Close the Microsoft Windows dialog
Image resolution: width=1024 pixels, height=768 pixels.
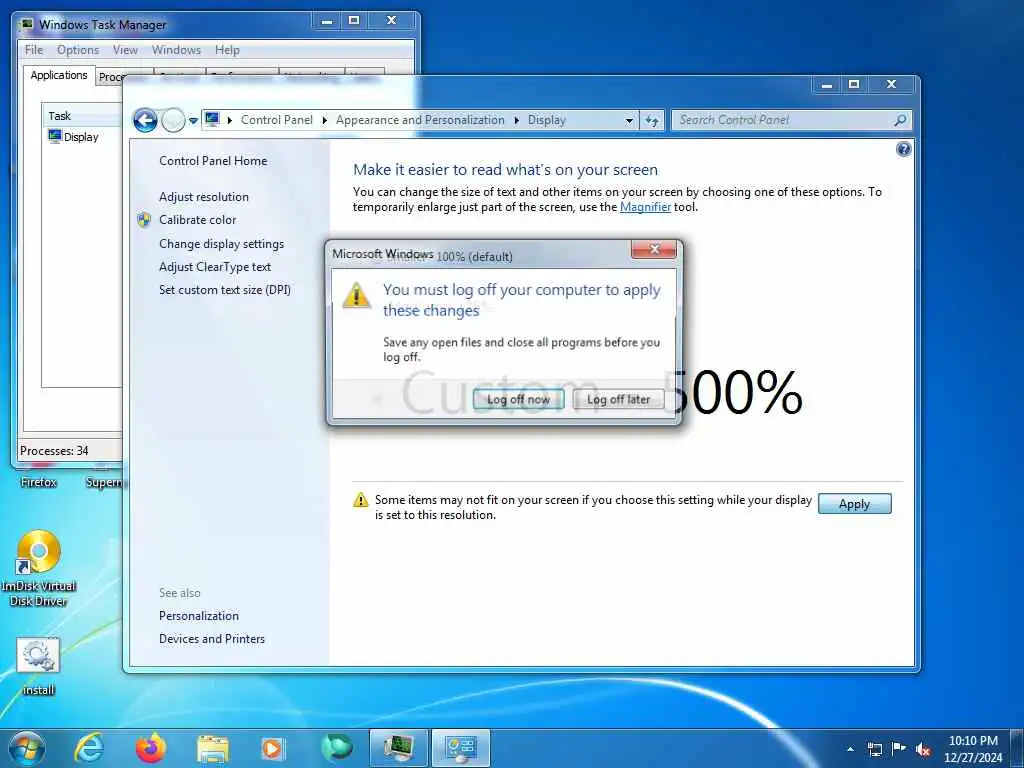[x=654, y=249]
